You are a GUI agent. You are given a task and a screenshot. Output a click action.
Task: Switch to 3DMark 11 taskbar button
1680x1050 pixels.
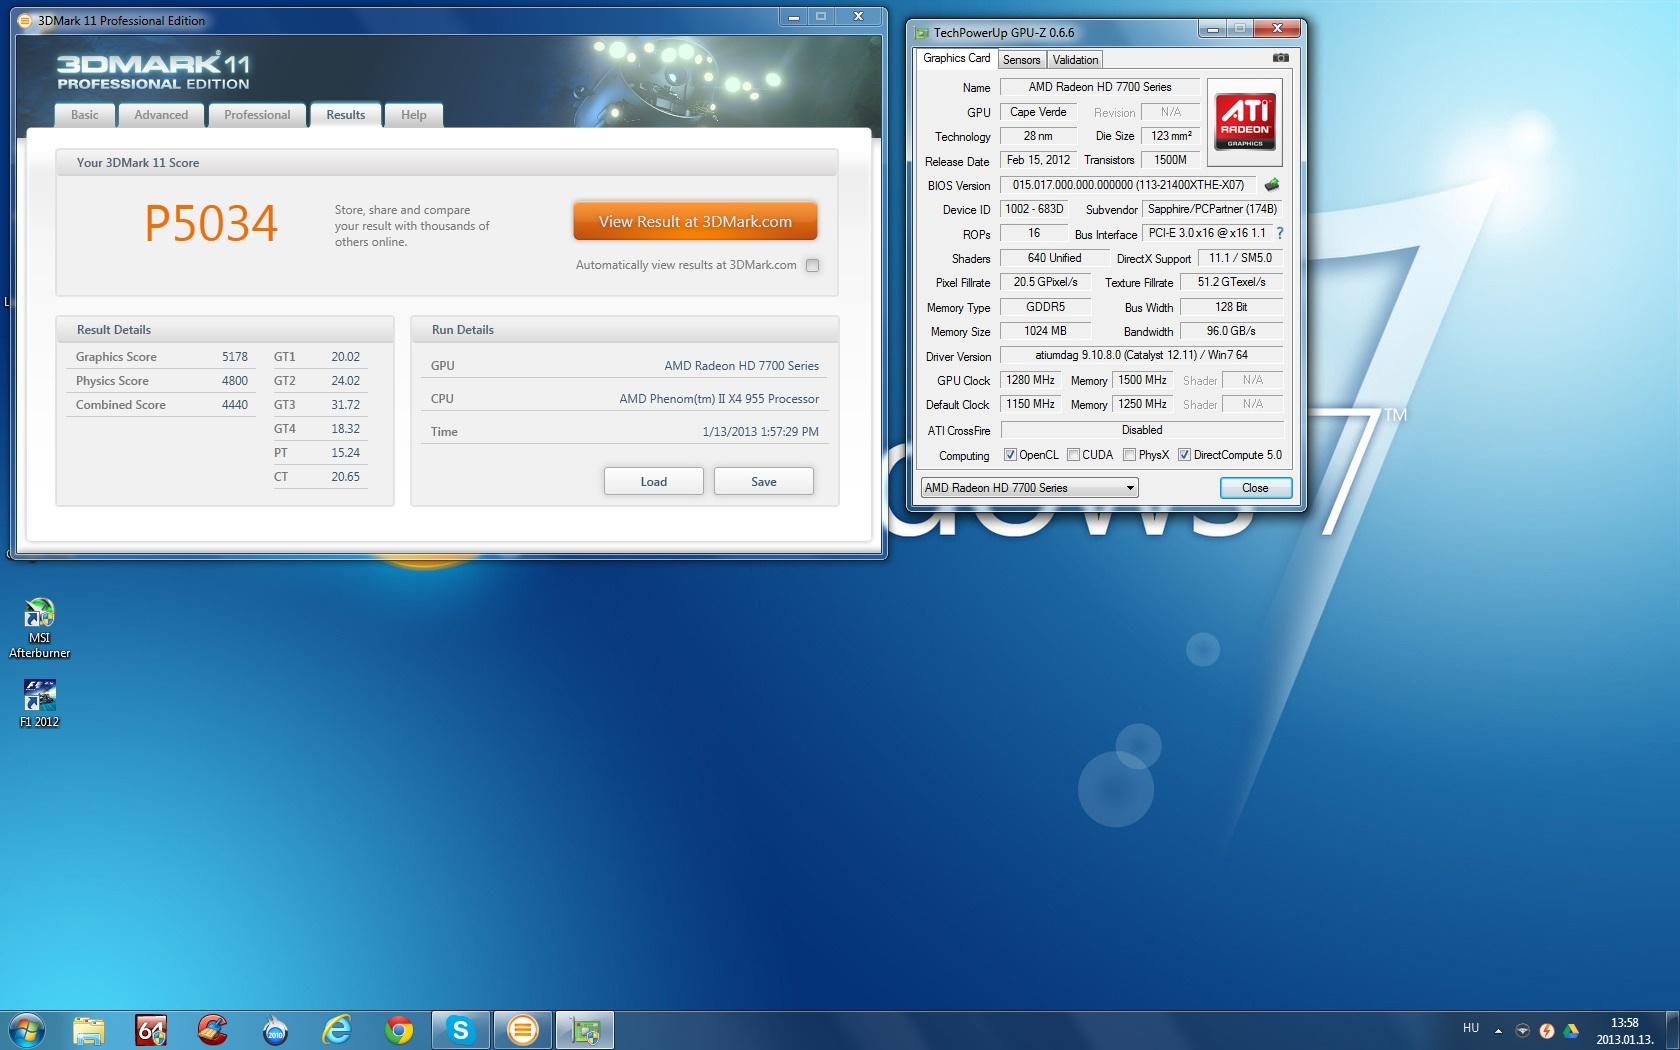522,1029
